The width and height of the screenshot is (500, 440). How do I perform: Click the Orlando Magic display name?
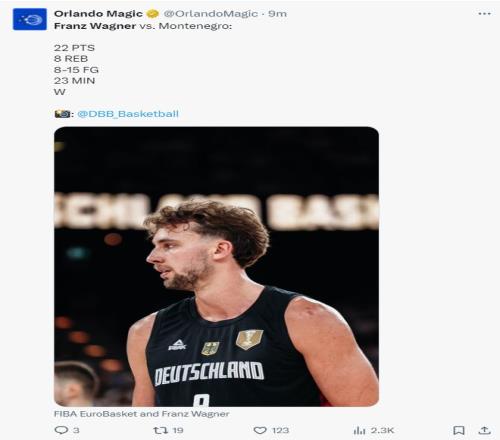(x=98, y=14)
